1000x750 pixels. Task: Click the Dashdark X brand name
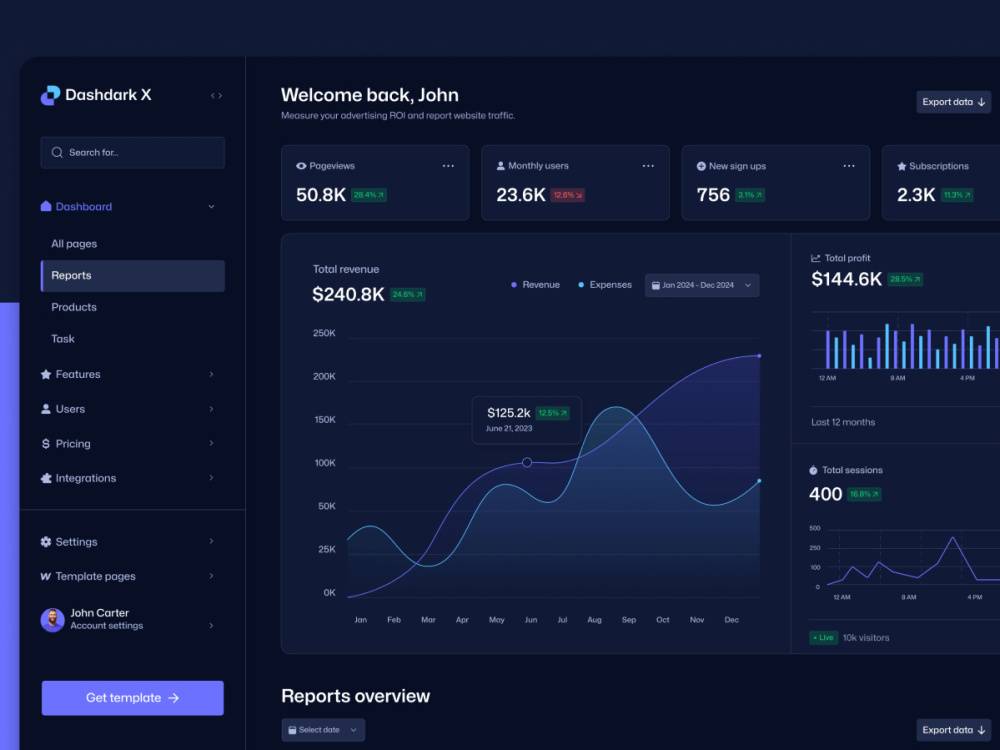point(108,95)
